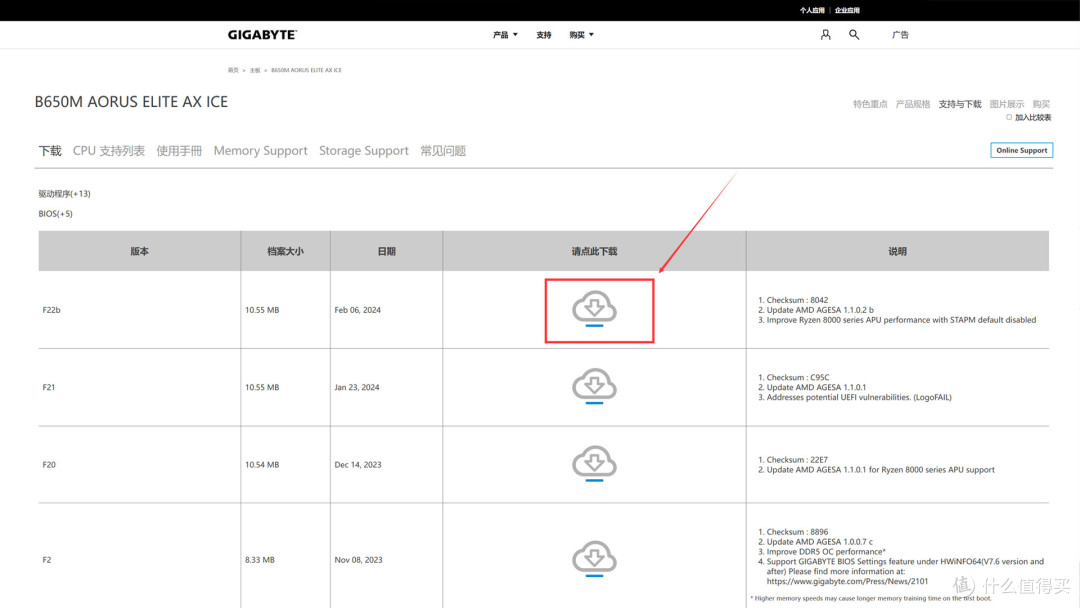The image size is (1080, 608).
Task: Download the F22b BIOS file
Action: pyautogui.click(x=594, y=308)
